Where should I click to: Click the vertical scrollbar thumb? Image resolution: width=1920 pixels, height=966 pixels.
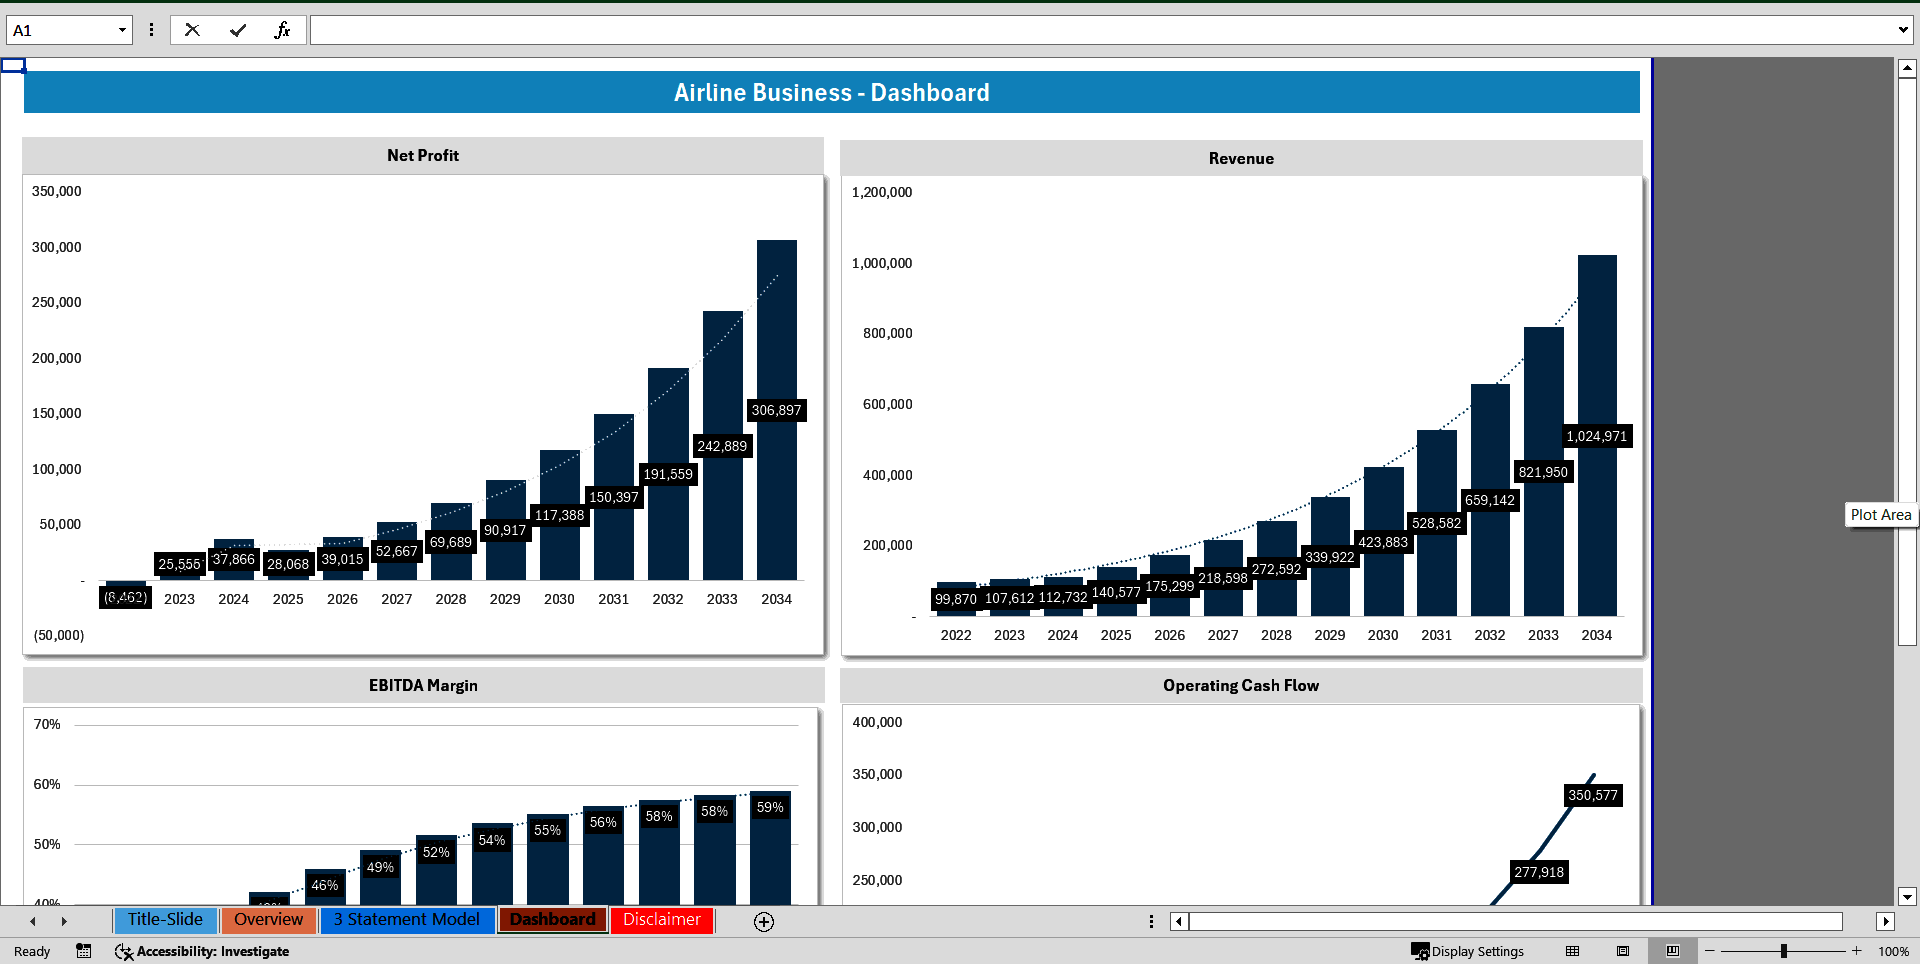pos(1907,362)
